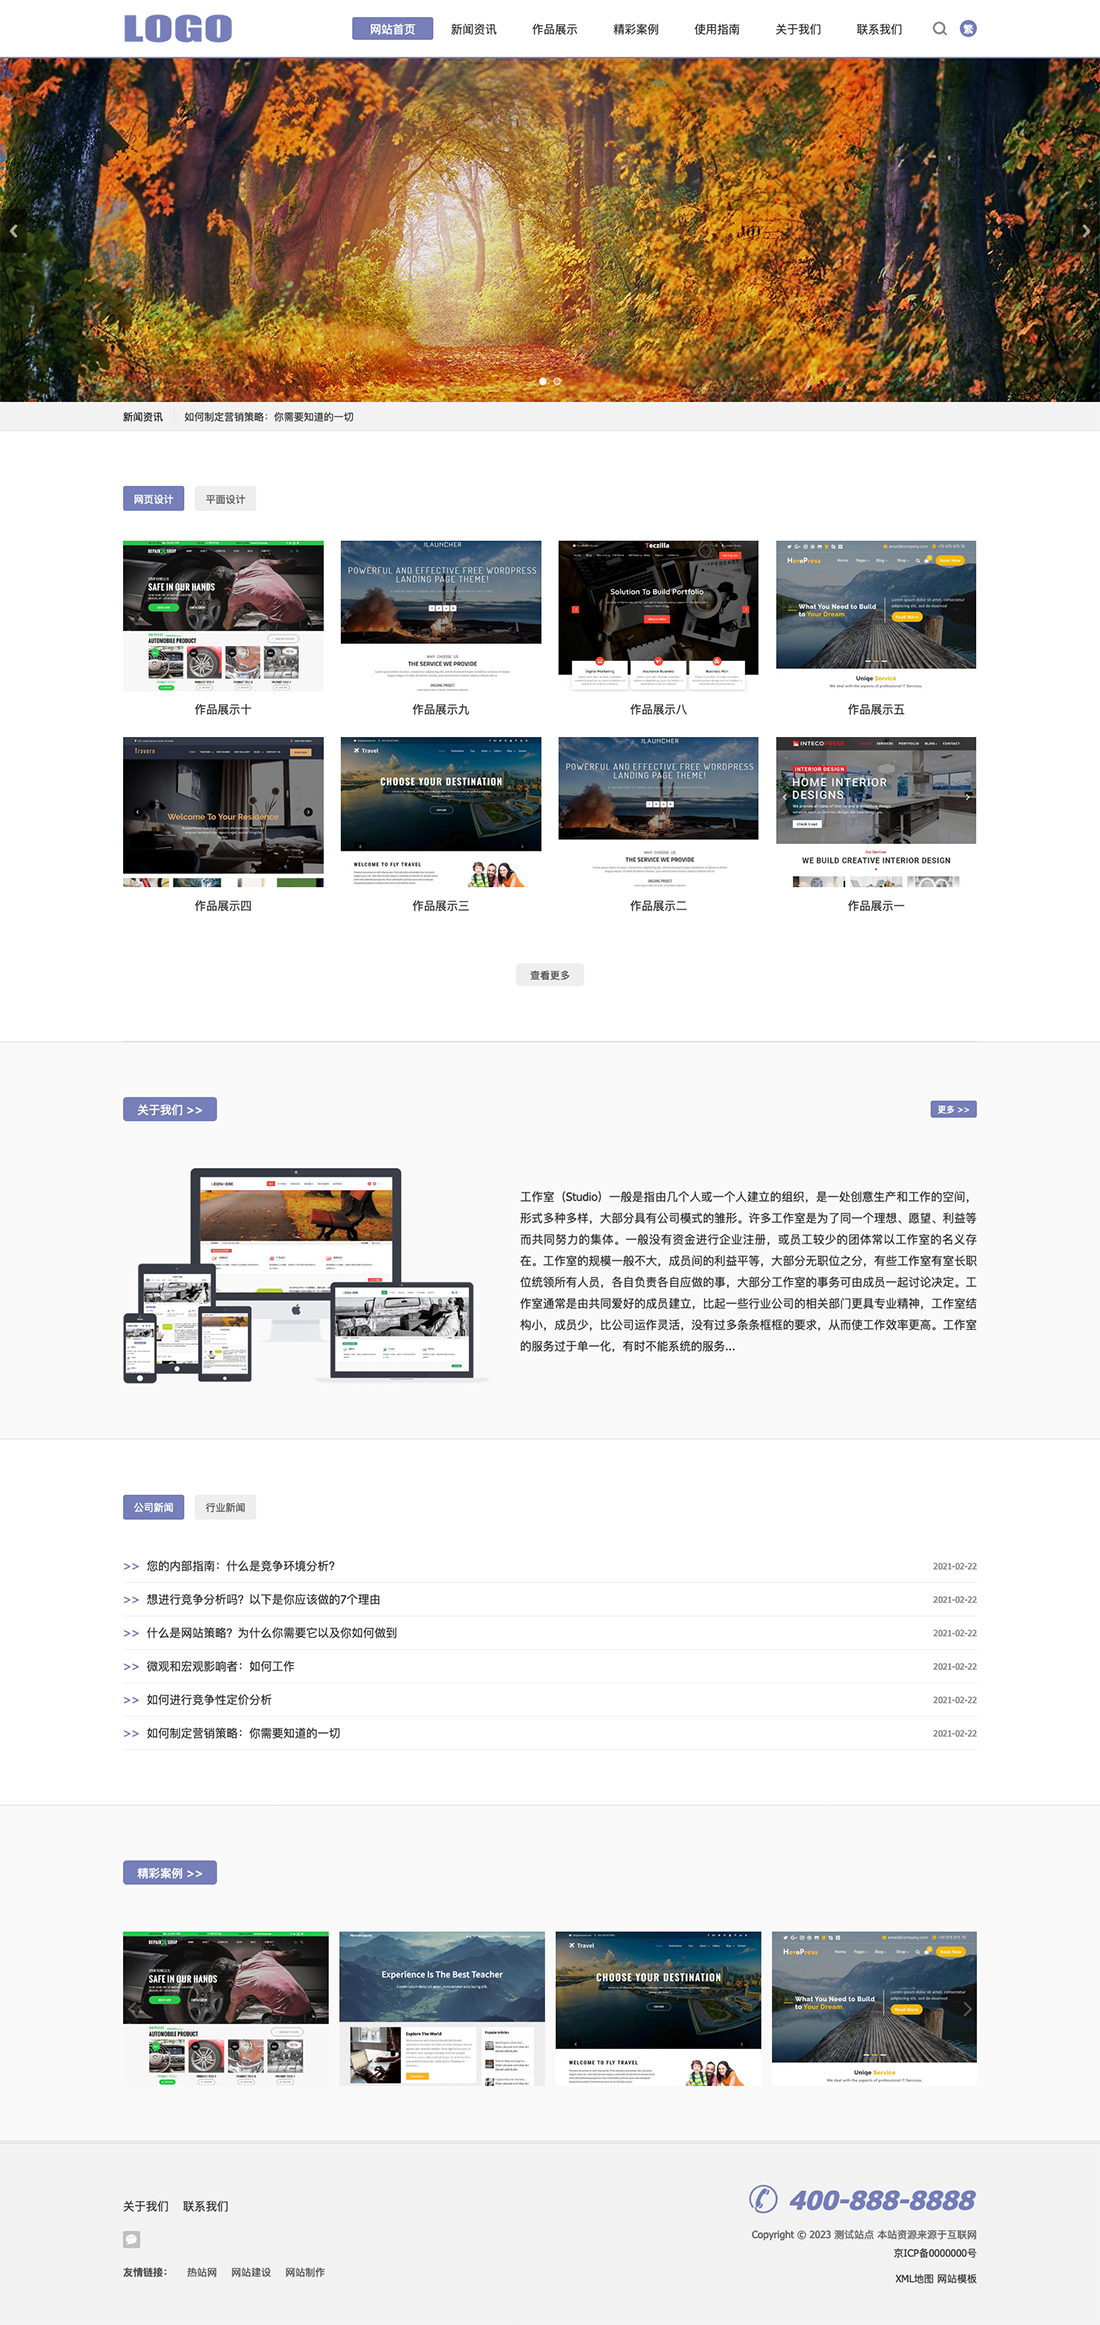Open 使用指南 navigation item

coord(717,29)
